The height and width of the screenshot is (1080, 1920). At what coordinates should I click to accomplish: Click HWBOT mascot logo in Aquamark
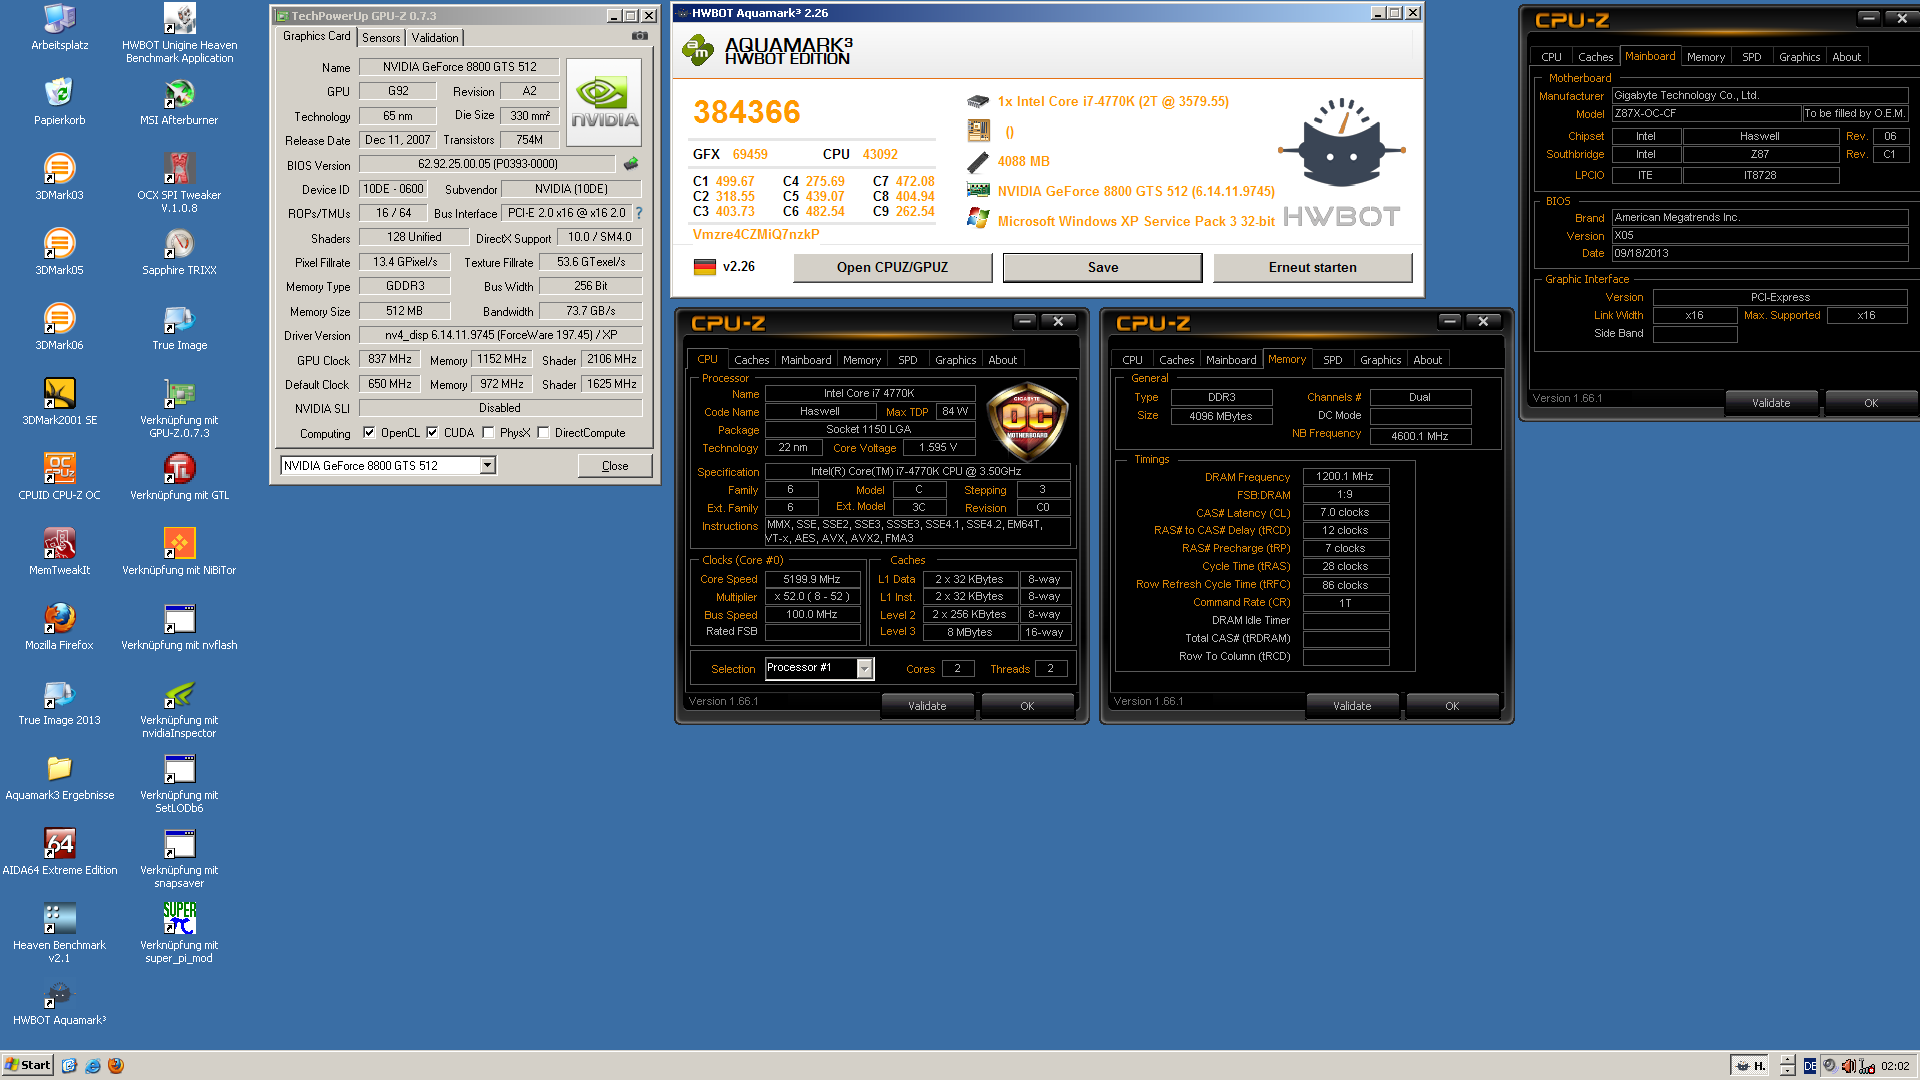1341,143
